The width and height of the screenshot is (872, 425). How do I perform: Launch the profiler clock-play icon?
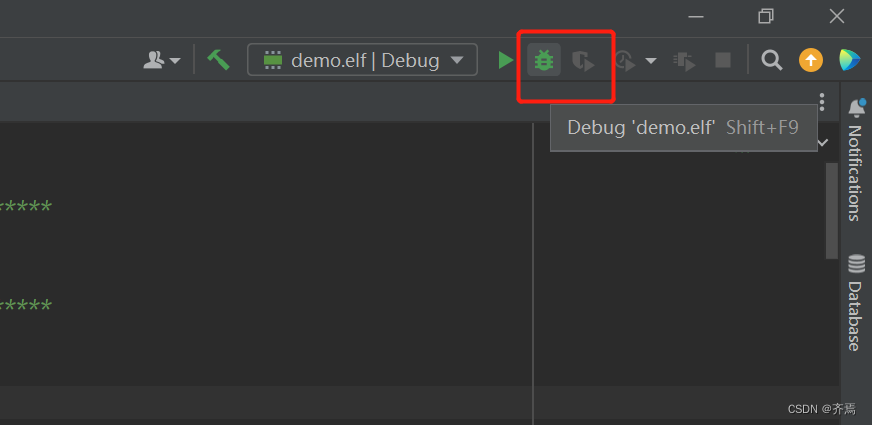coord(626,60)
